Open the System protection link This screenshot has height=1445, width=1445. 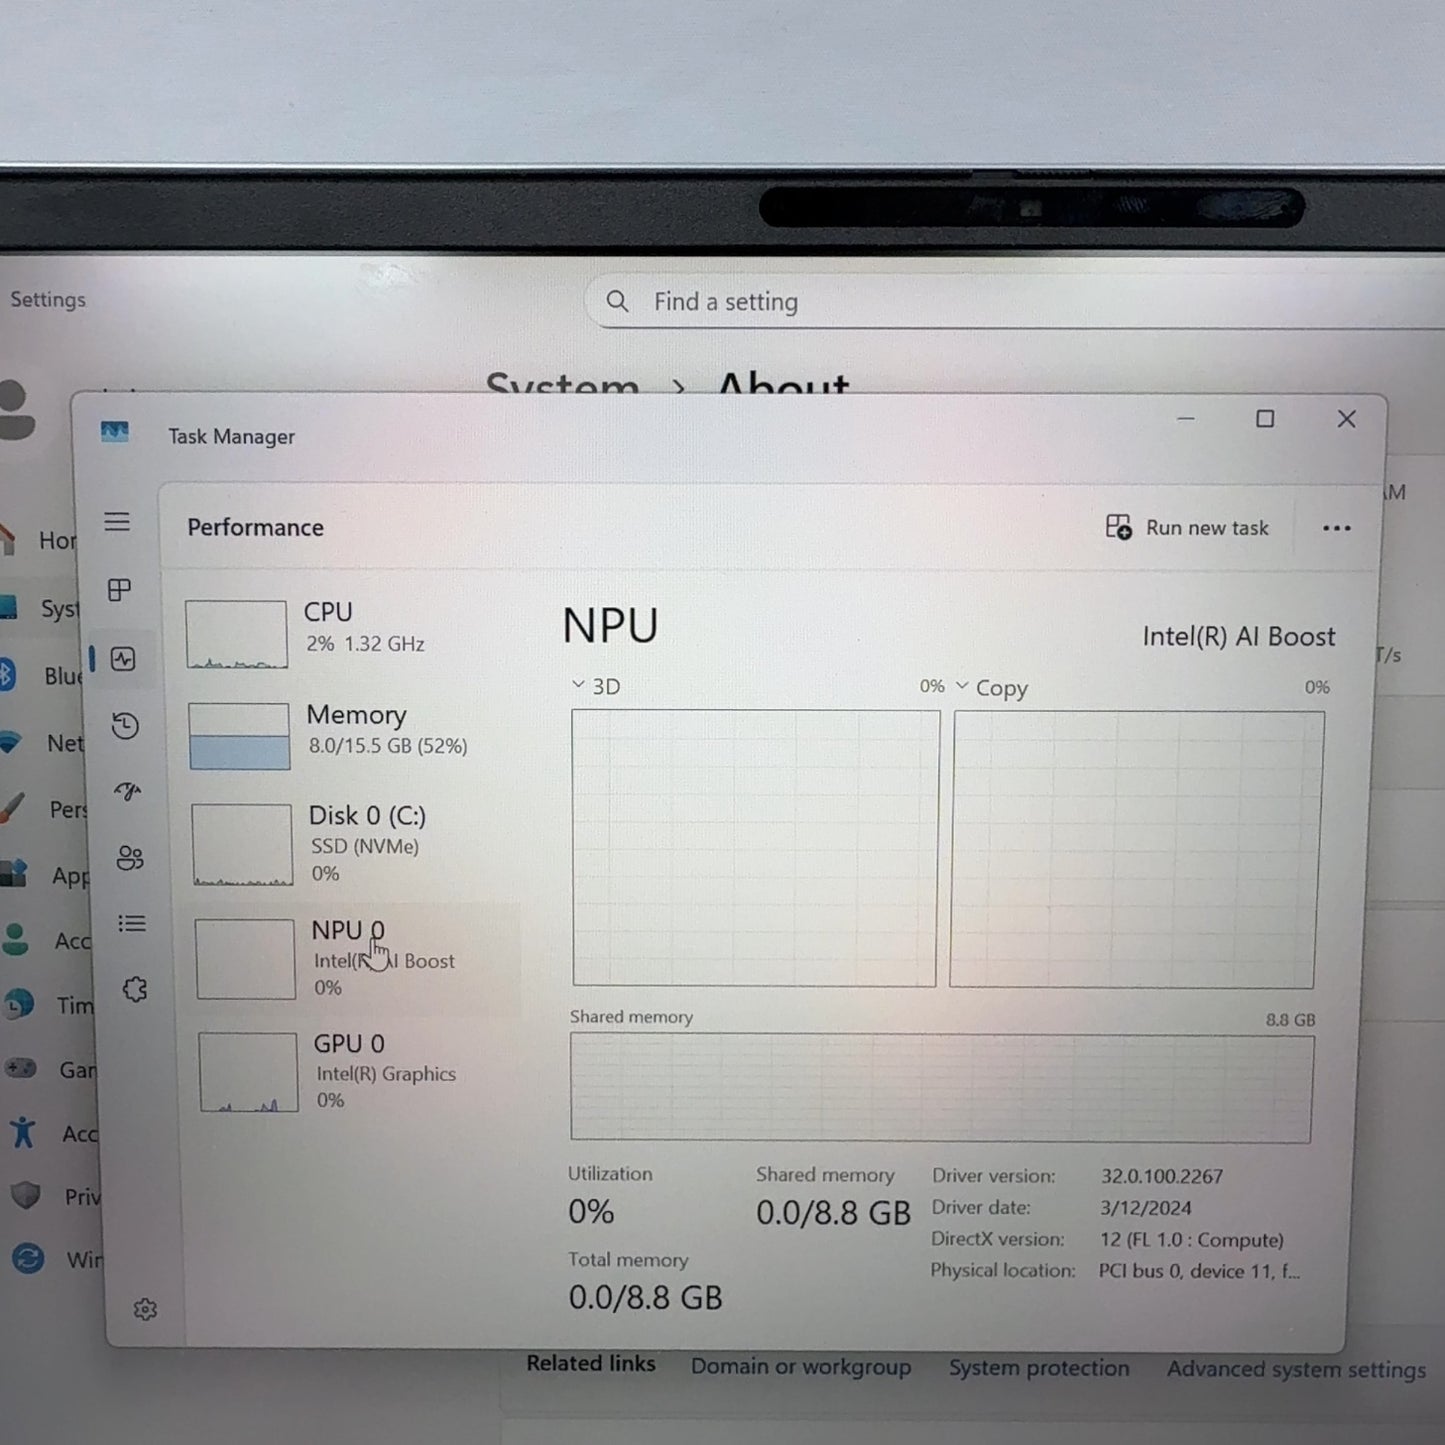1038,1368
